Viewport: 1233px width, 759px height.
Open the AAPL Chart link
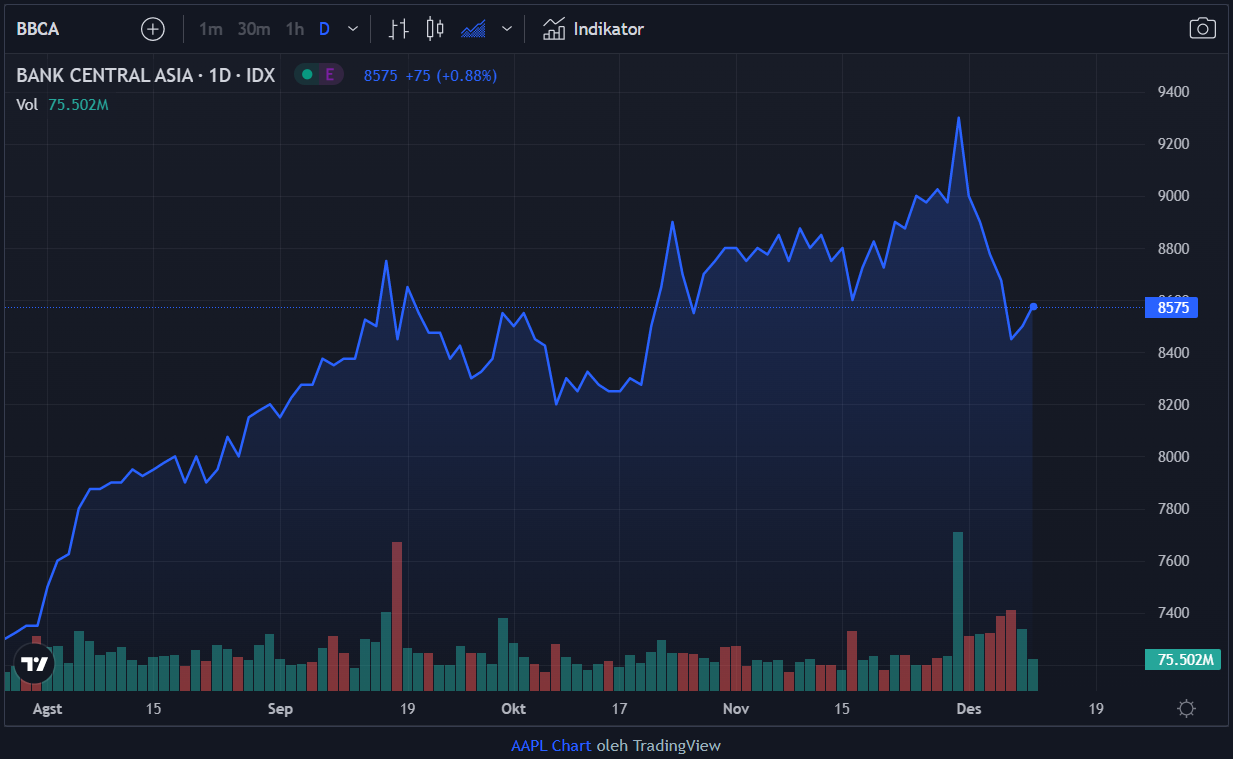pyautogui.click(x=551, y=745)
